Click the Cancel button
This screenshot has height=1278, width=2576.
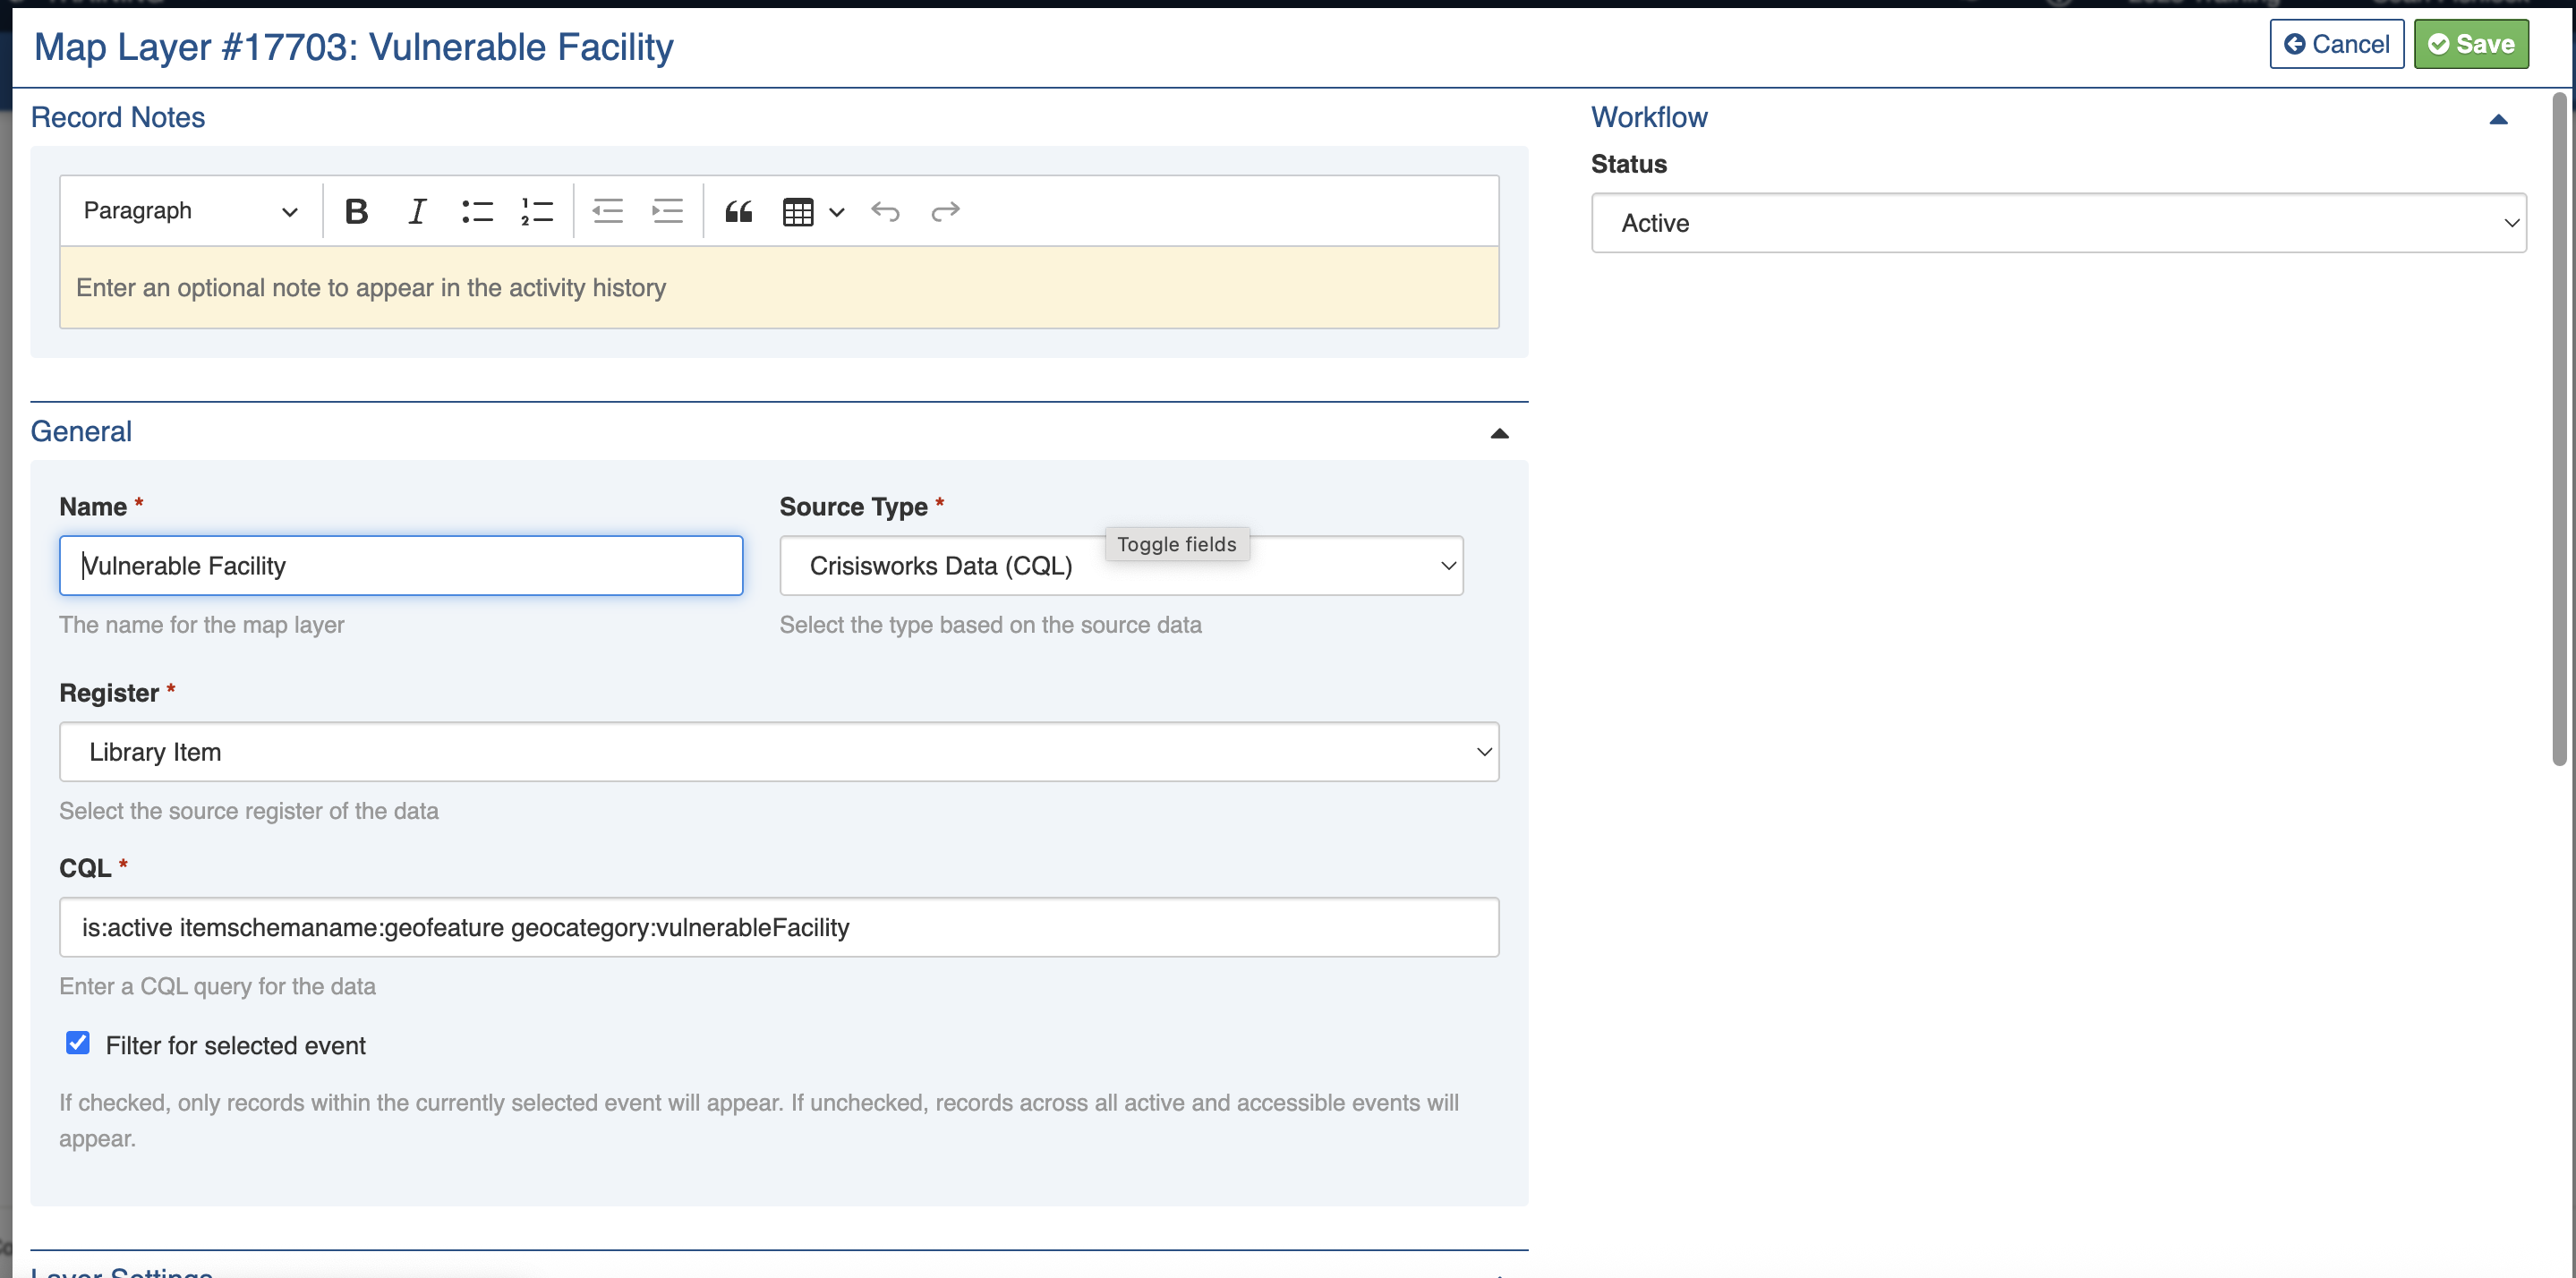tap(2336, 44)
